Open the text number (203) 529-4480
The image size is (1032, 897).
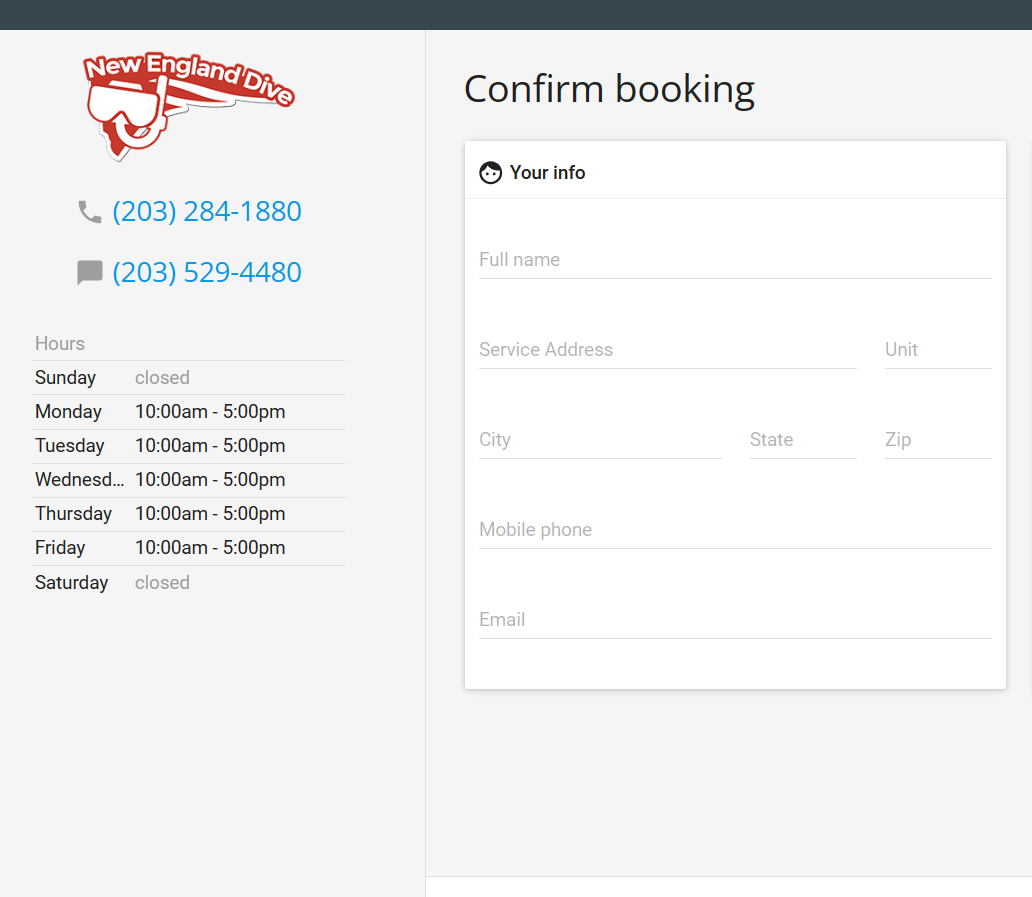206,273
